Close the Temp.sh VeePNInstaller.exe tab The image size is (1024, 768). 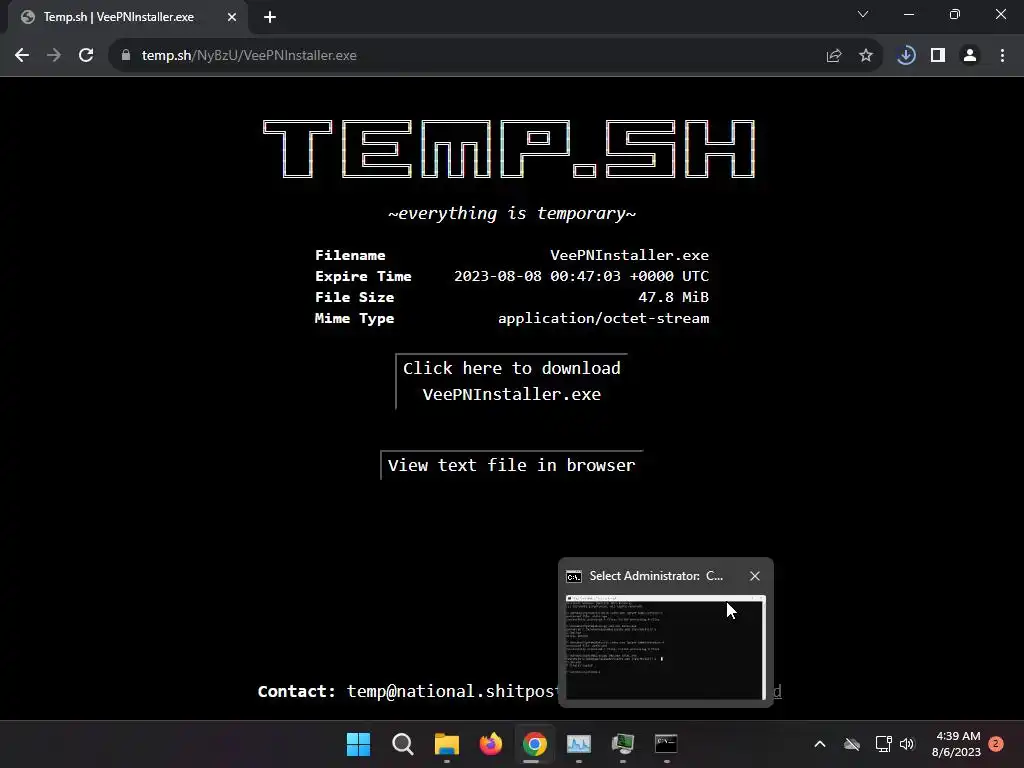(232, 17)
